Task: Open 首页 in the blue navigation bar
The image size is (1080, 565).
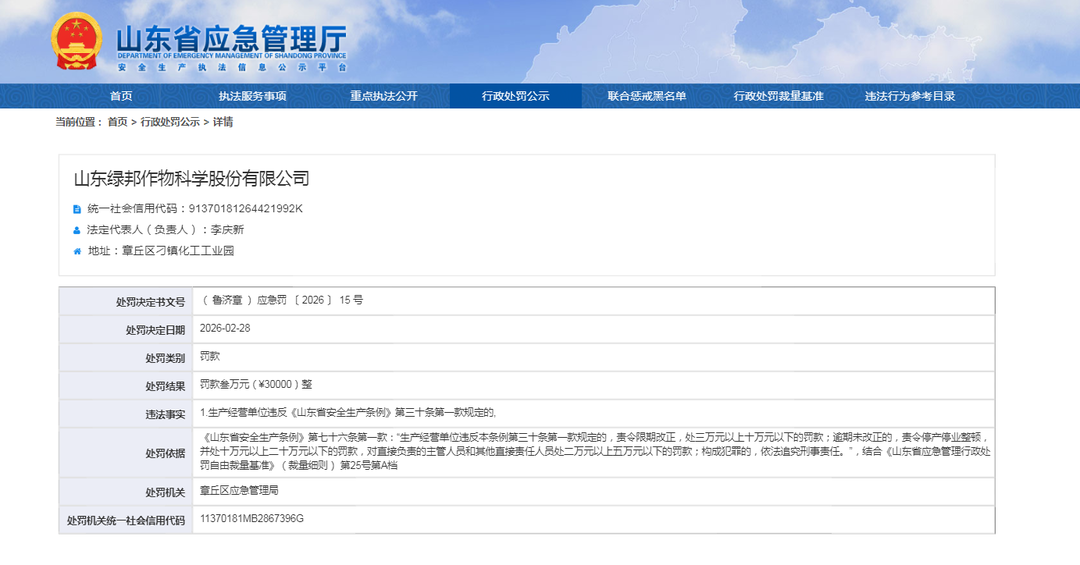Action: coord(121,96)
